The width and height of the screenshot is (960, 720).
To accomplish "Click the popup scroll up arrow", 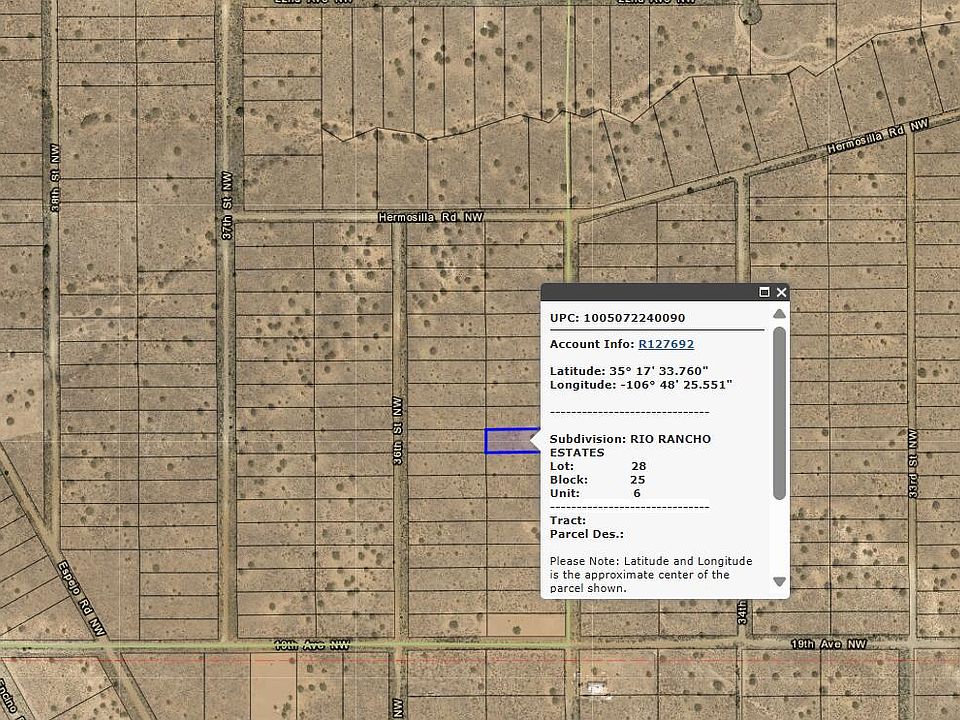I will pos(779,314).
